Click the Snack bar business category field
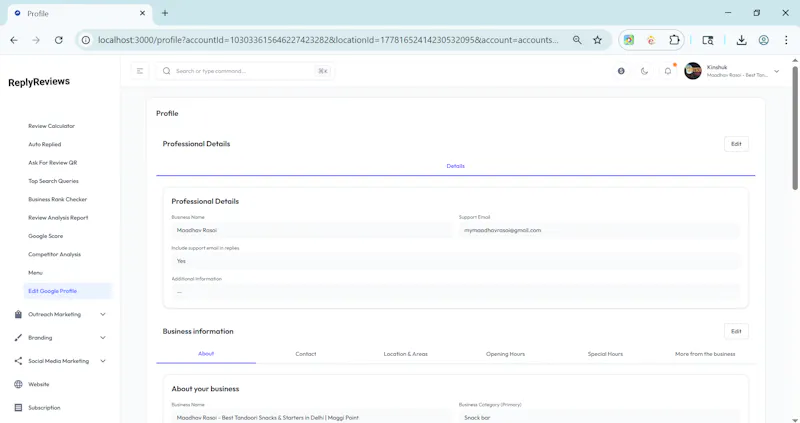Image resolution: width=800 pixels, height=423 pixels. pyautogui.click(x=599, y=417)
